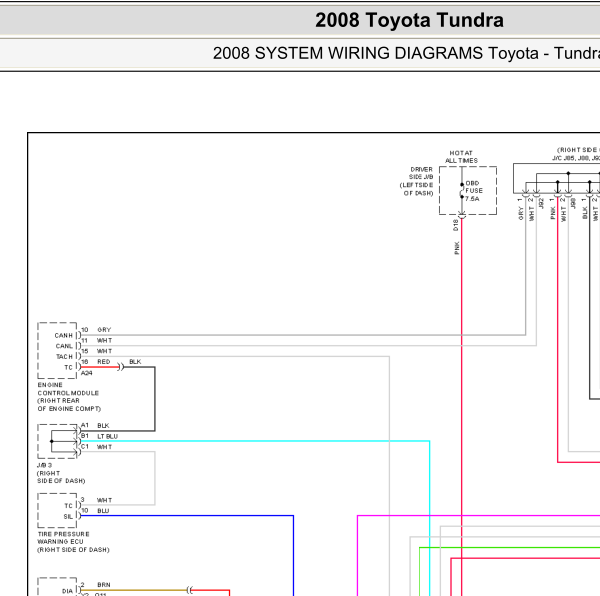
Task: Click the "2008 Toyota Tundra" title heading
Action: click(x=409, y=20)
